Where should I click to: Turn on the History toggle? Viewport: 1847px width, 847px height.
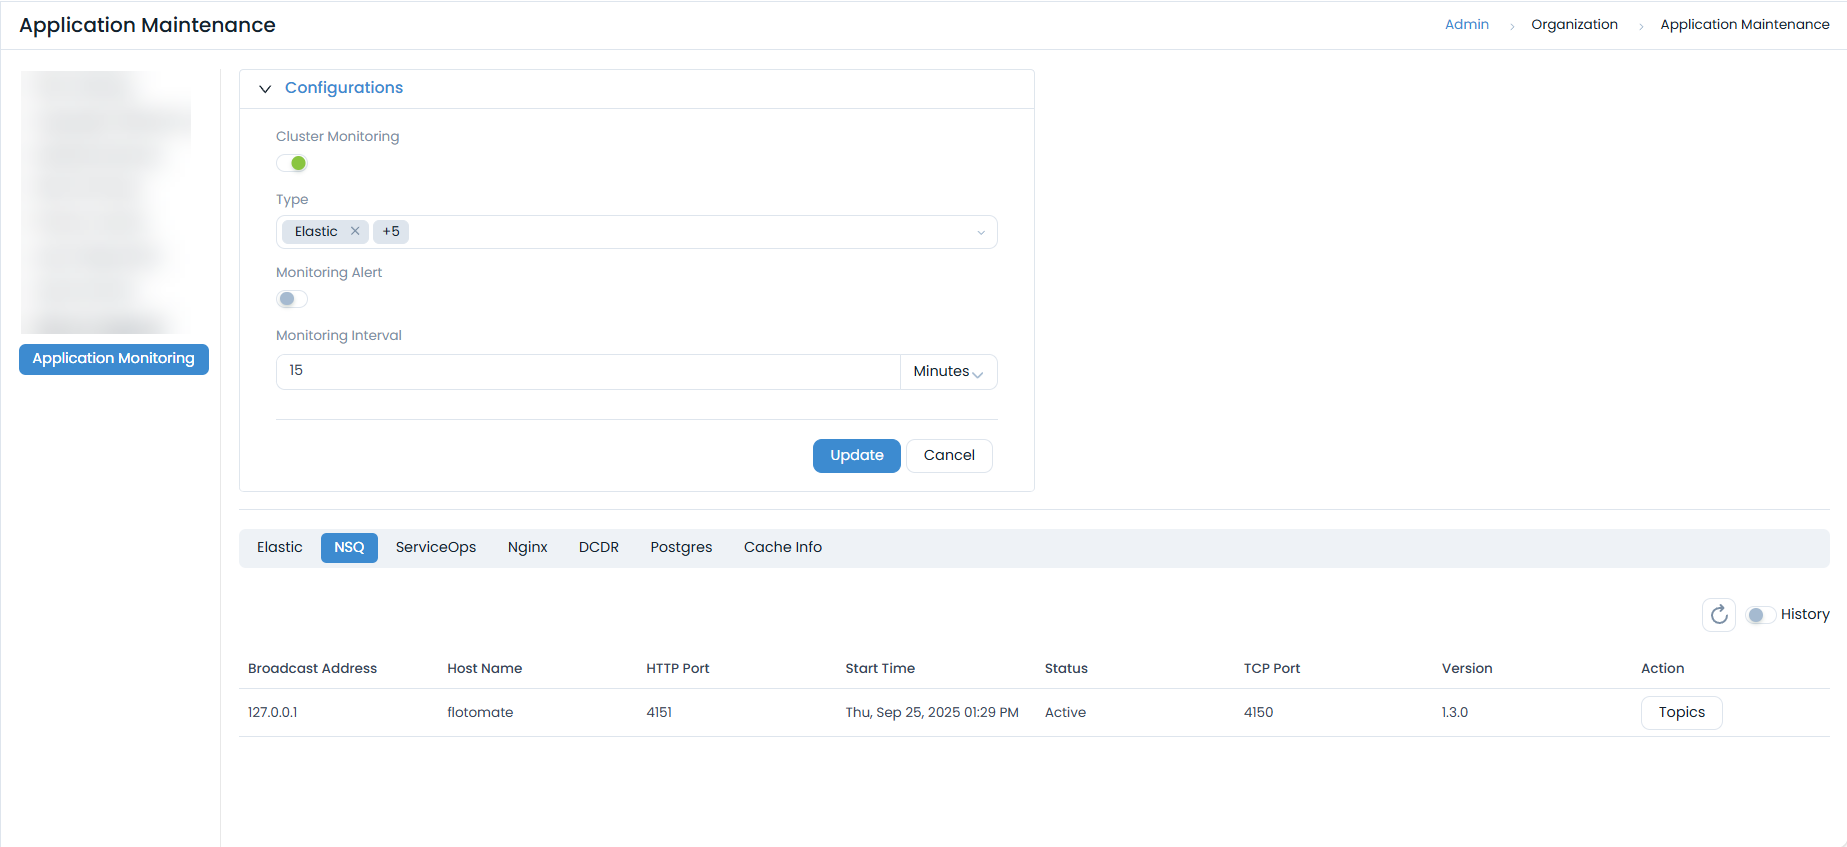pos(1760,614)
